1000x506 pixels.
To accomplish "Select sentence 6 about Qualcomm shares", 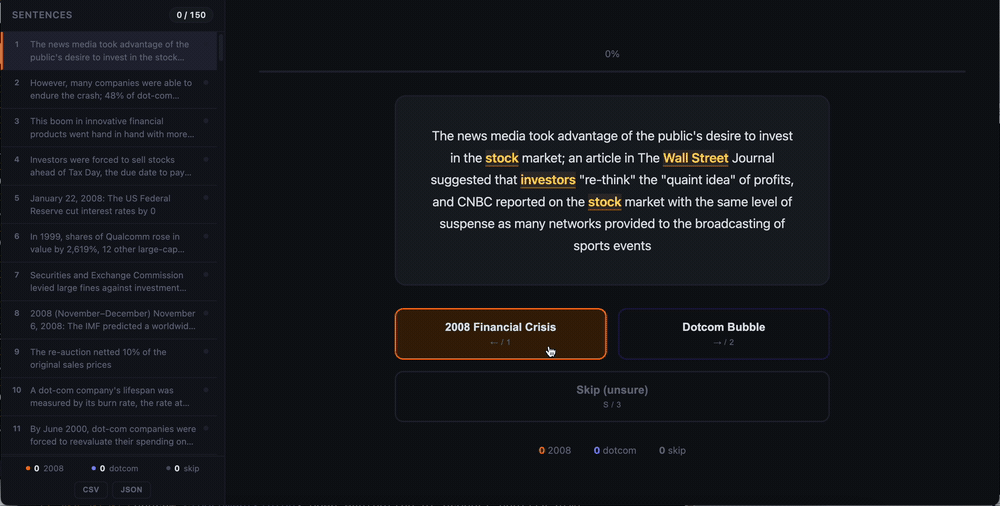I will coord(108,243).
